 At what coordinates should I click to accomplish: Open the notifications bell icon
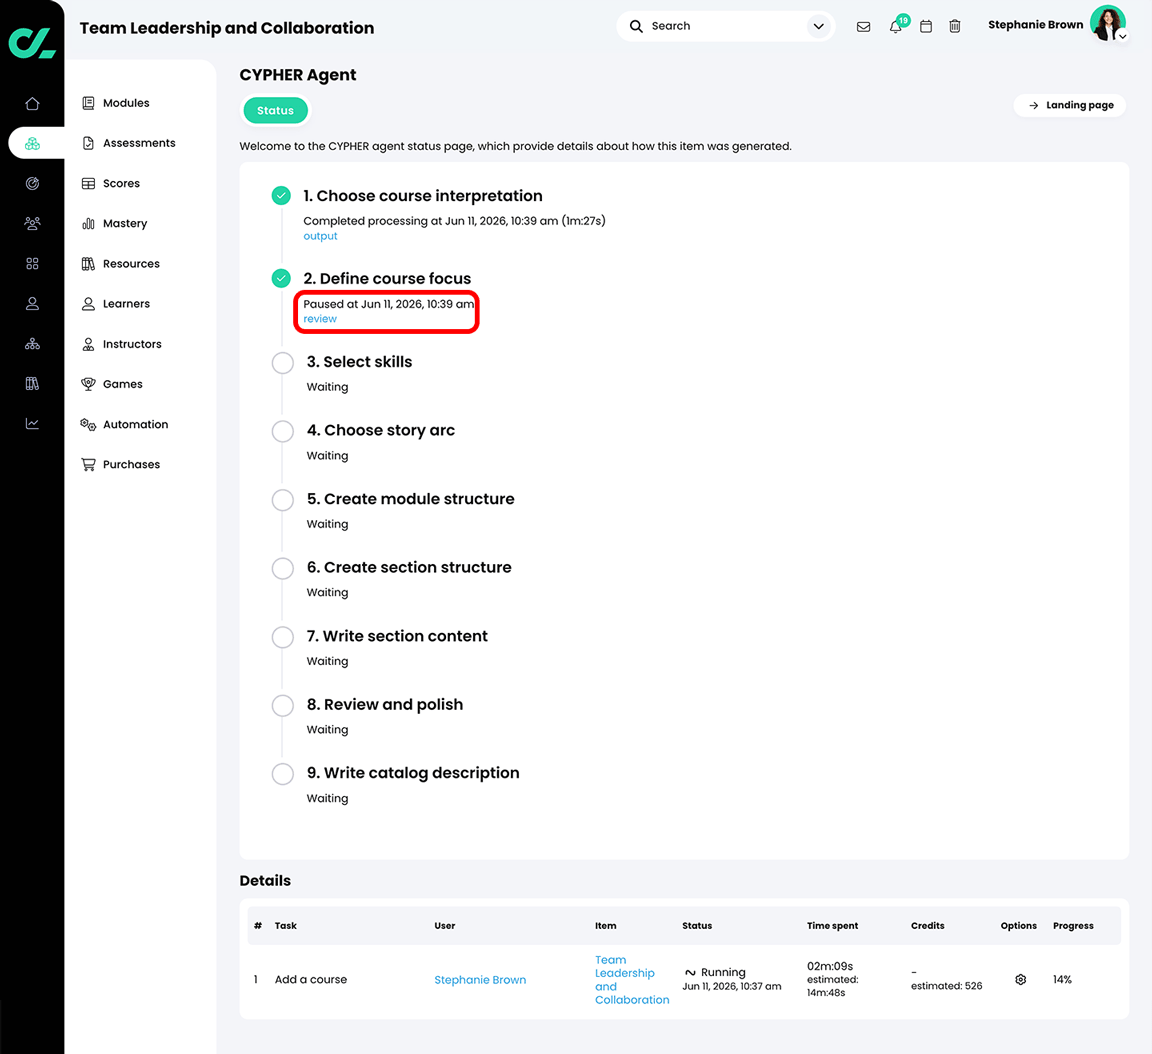click(895, 27)
